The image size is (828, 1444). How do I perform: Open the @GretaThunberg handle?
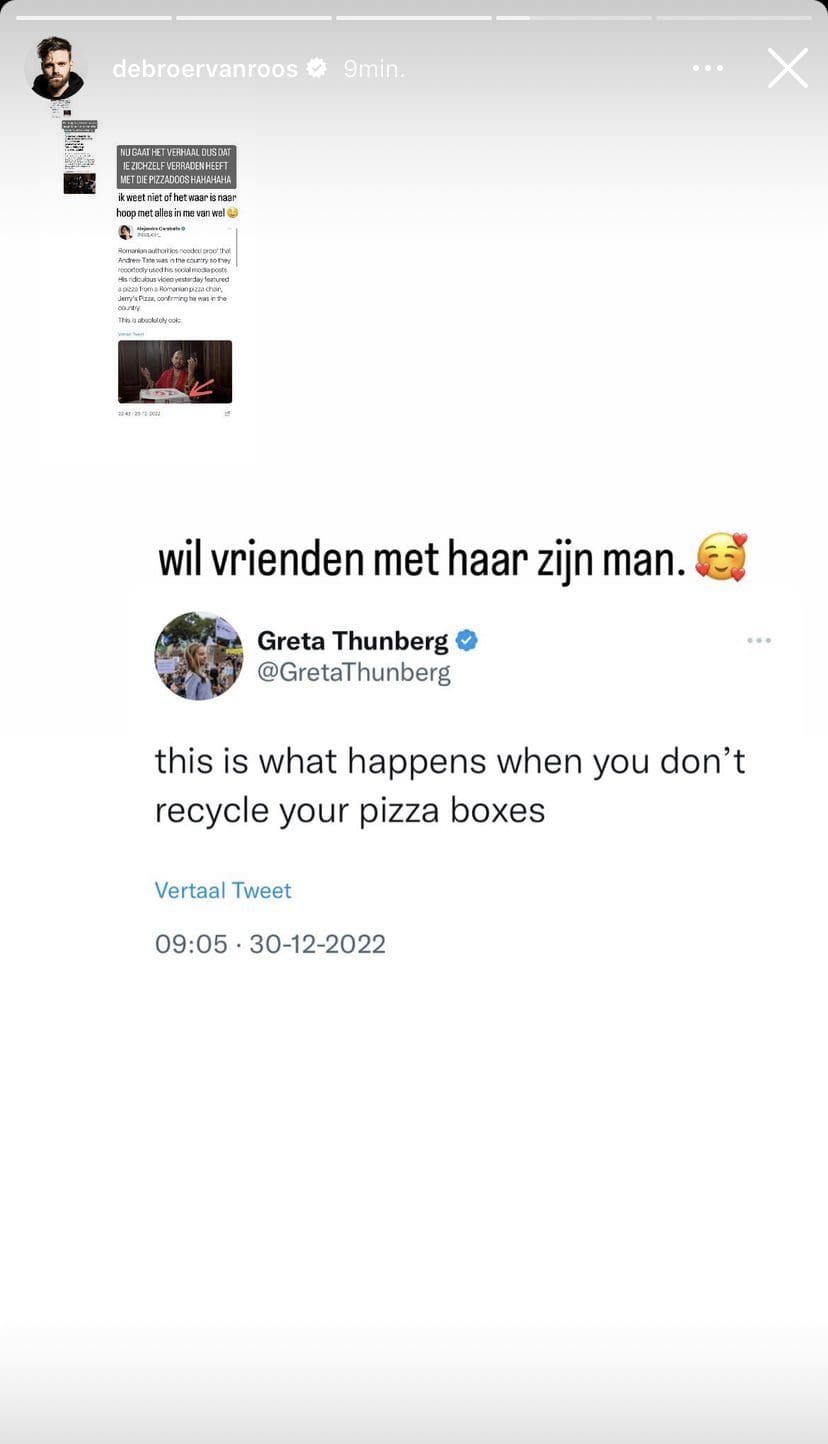354,673
